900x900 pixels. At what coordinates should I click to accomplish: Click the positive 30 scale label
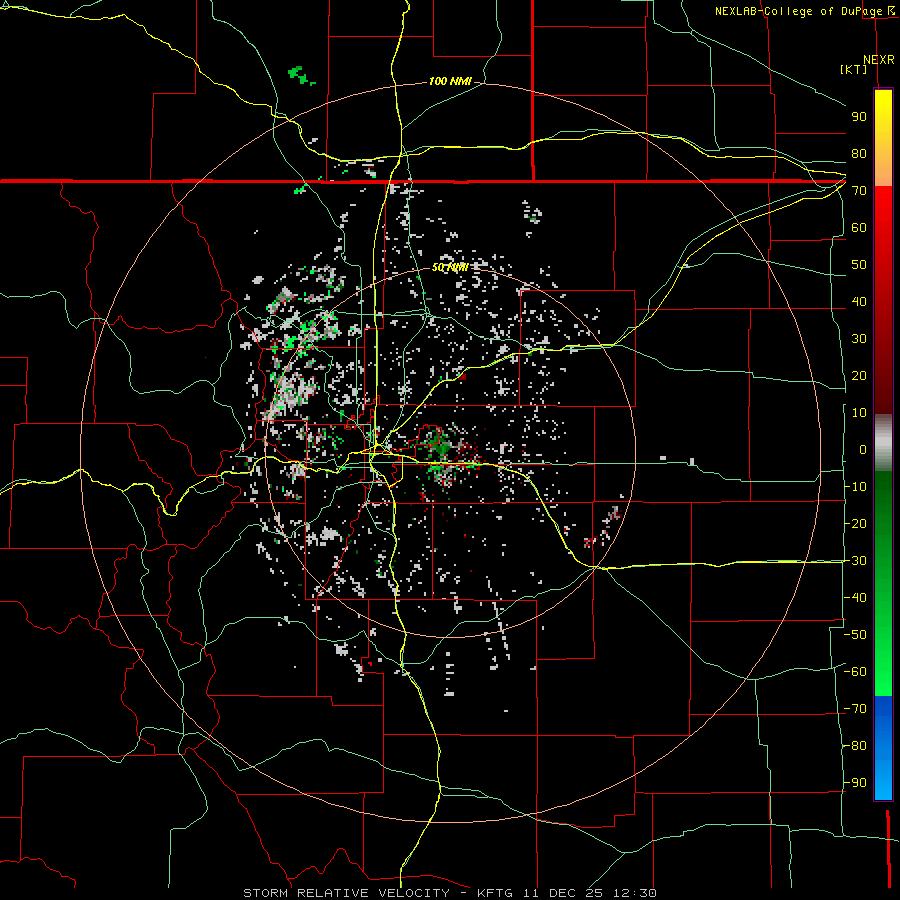coord(859,339)
